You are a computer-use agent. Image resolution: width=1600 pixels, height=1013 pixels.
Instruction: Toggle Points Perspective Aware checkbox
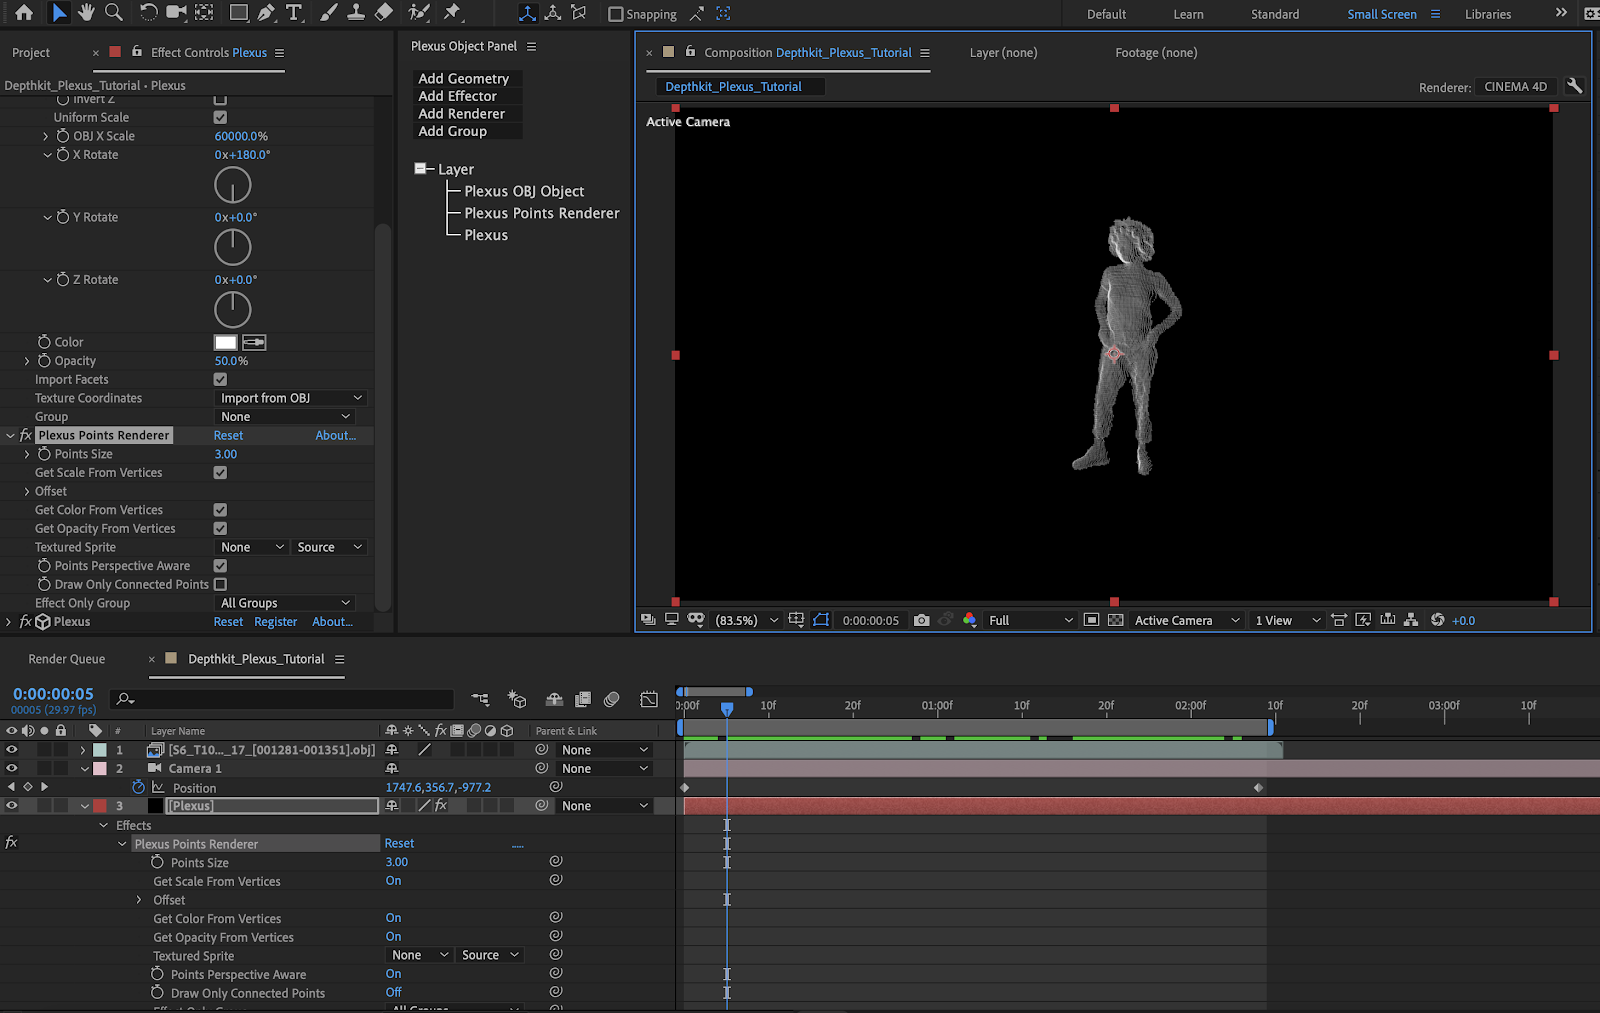pyautogui.click(x=220, y=566)
